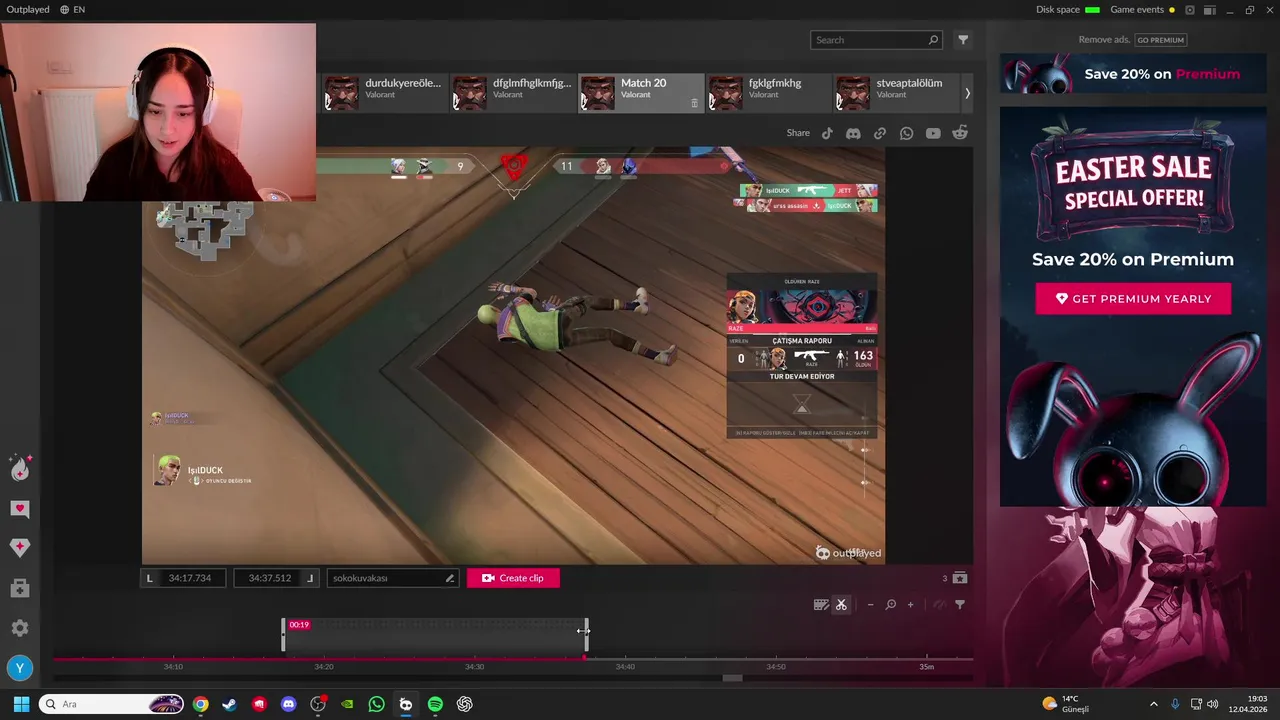Edit clip name with pencil icon
The height and width of the screenshot is (720, 1280).
click(450, 578)
